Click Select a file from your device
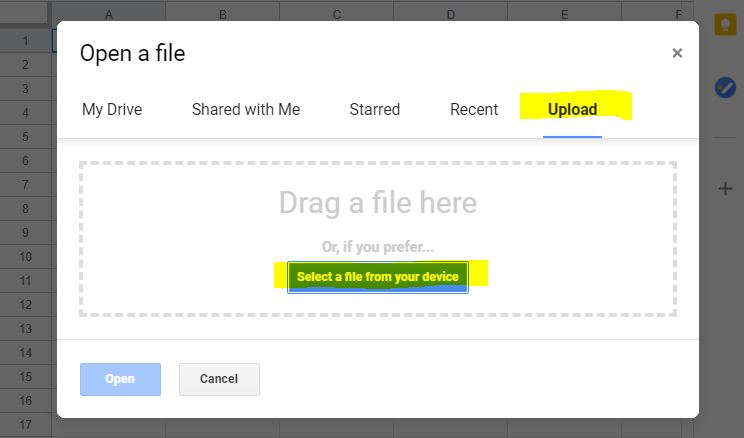744x438 pixels. [x=378, y=277]
